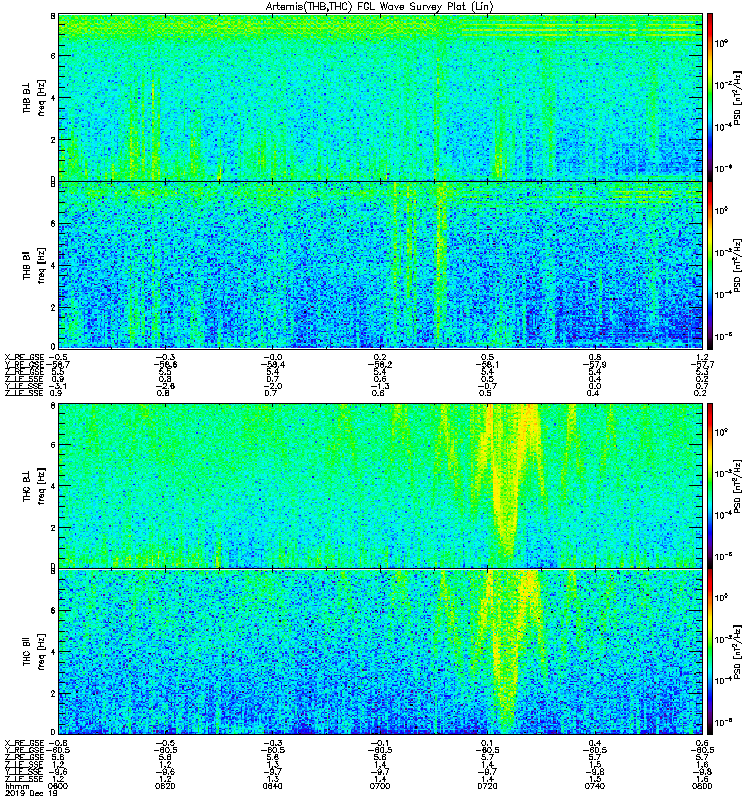Click the 'X_RE_GSE' row label under the THC panels

coord(24,743)
